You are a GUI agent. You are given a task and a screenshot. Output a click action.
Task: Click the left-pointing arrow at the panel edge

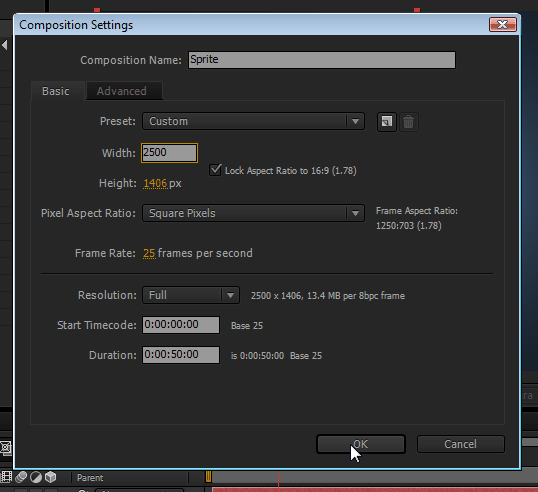(x=4, y=45)
